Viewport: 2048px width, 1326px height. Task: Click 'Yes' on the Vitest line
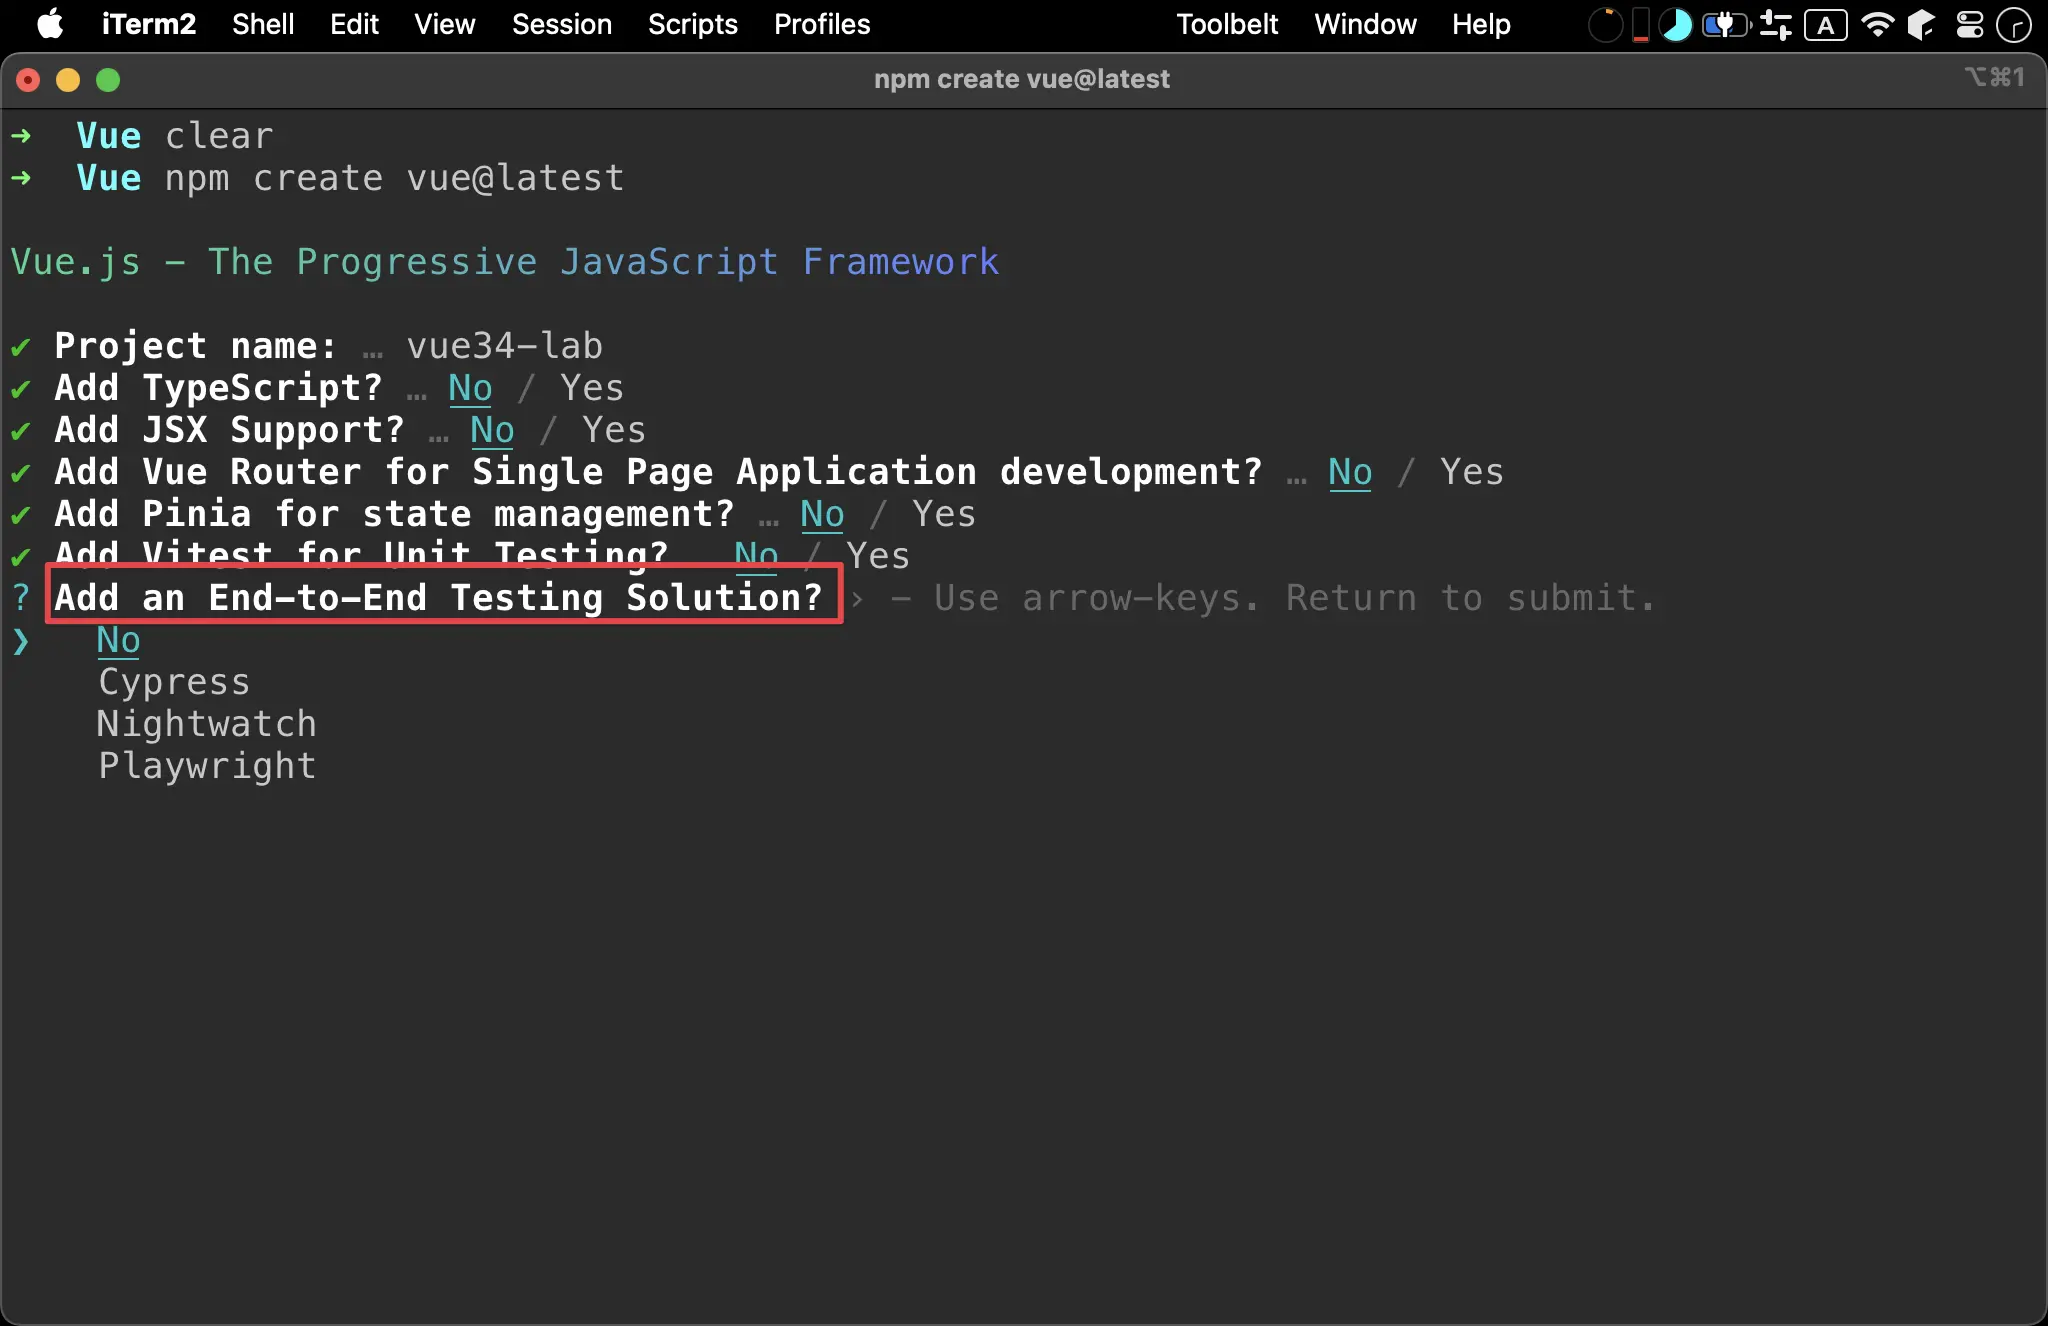878,555
